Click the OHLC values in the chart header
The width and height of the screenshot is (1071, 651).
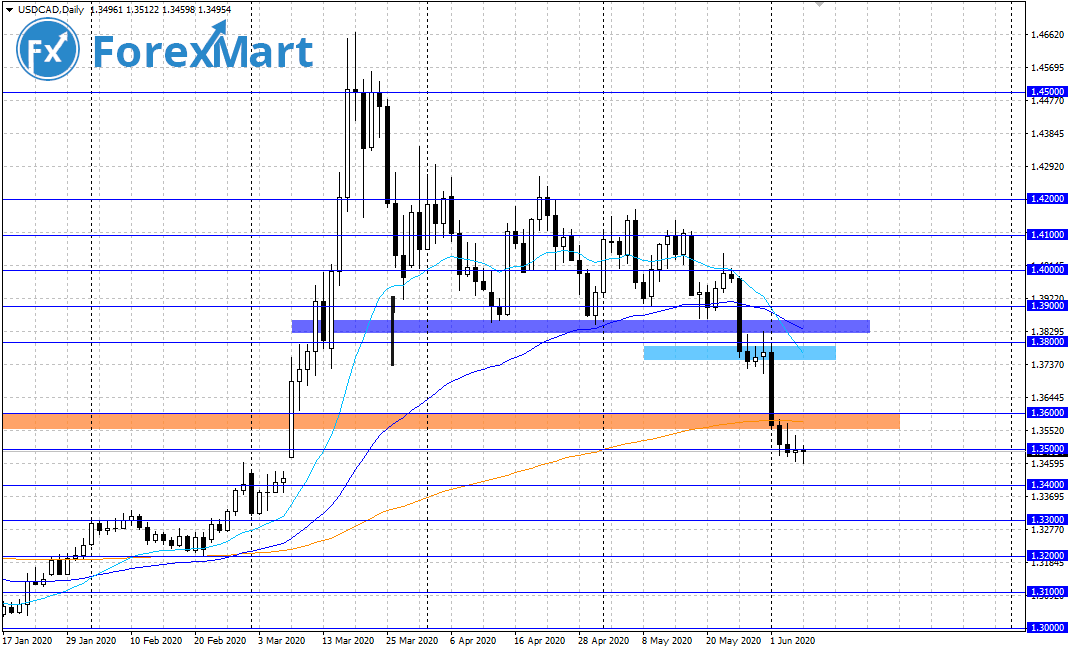pos(161,10)
